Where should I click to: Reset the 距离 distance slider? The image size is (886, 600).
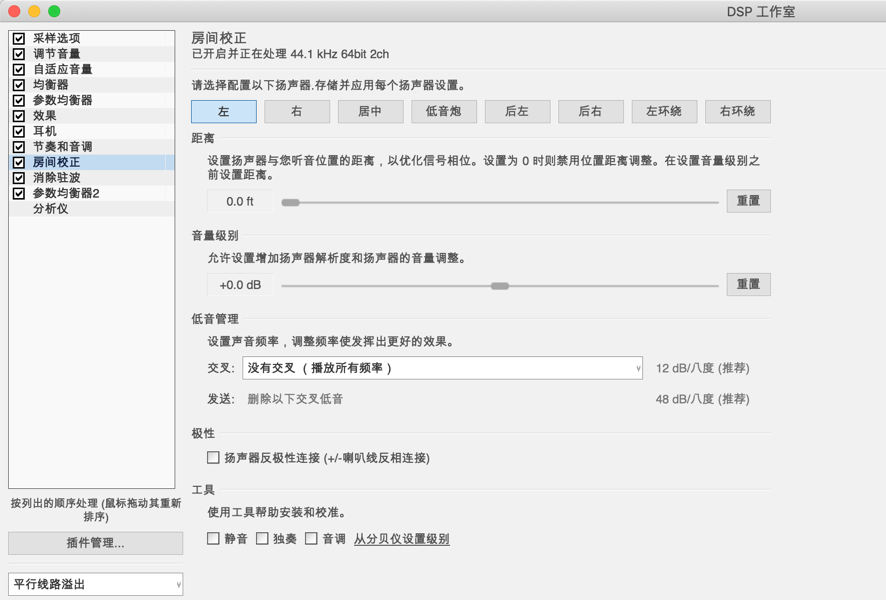click(x=748, y=201)
